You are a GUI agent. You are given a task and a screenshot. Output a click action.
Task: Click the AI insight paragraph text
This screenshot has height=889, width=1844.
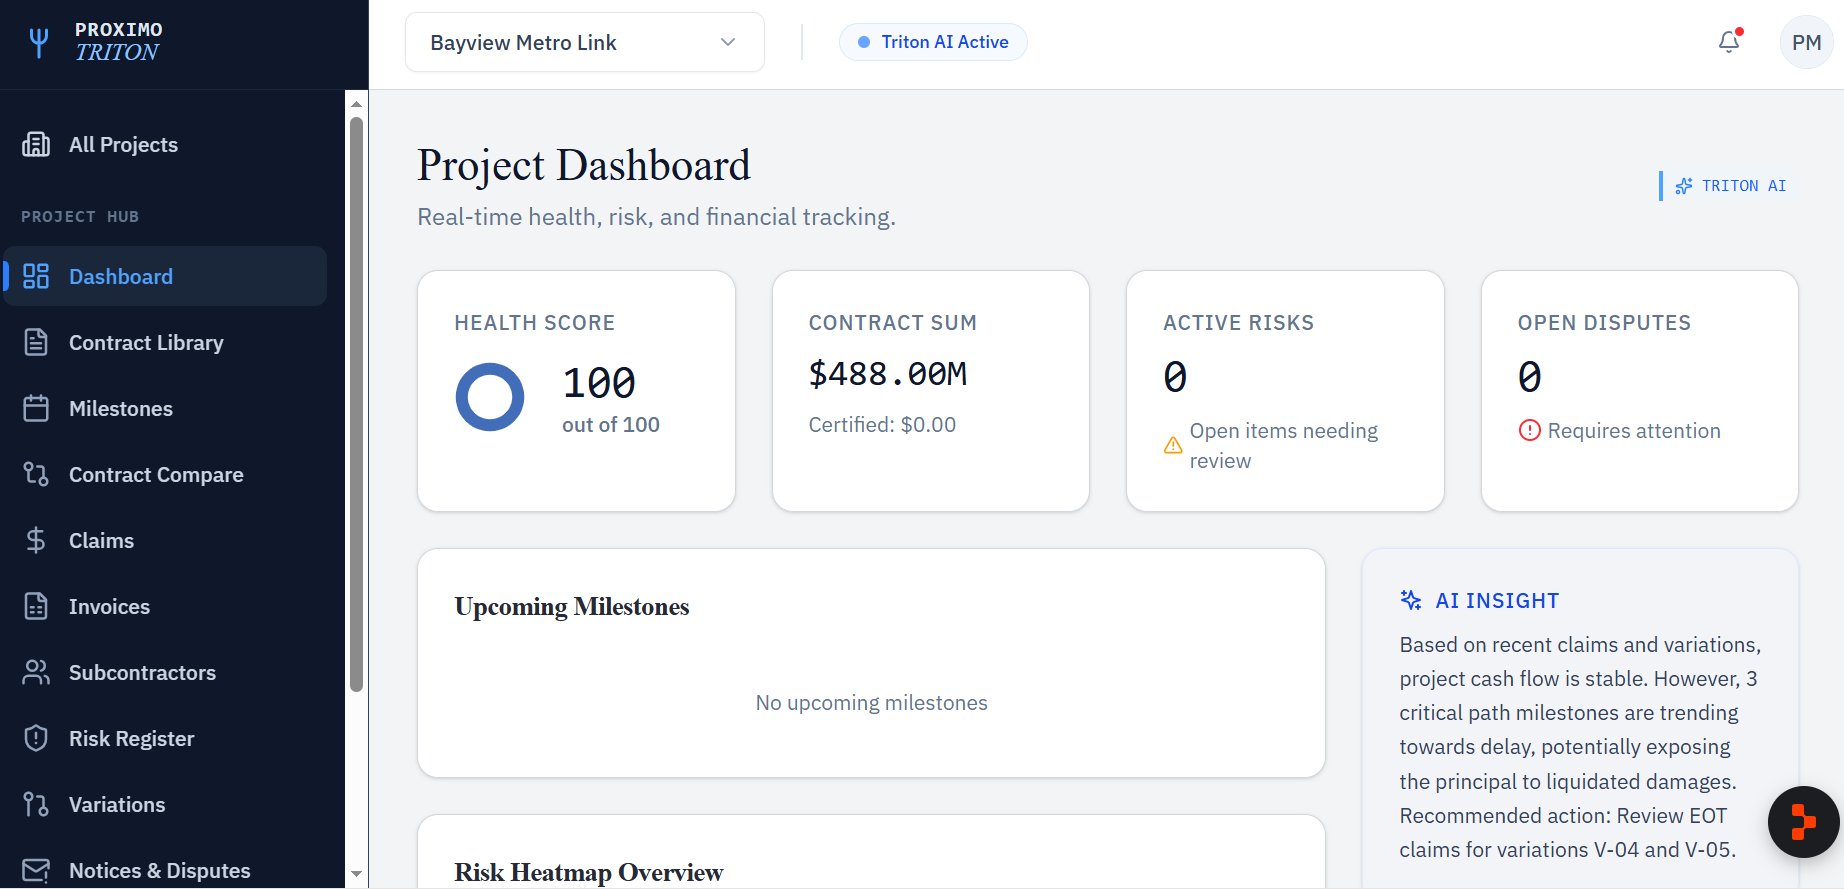click(x=1580, y=747)
